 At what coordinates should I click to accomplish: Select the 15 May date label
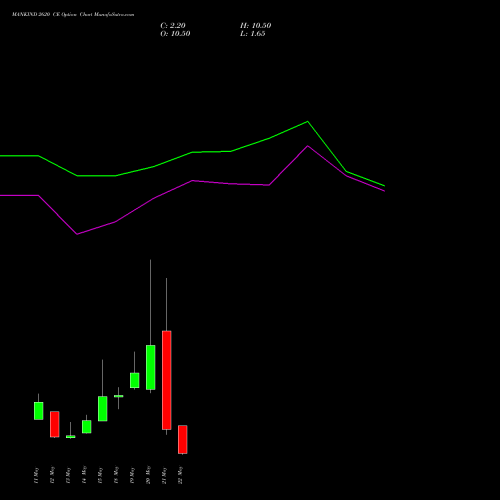click(100, 475)
